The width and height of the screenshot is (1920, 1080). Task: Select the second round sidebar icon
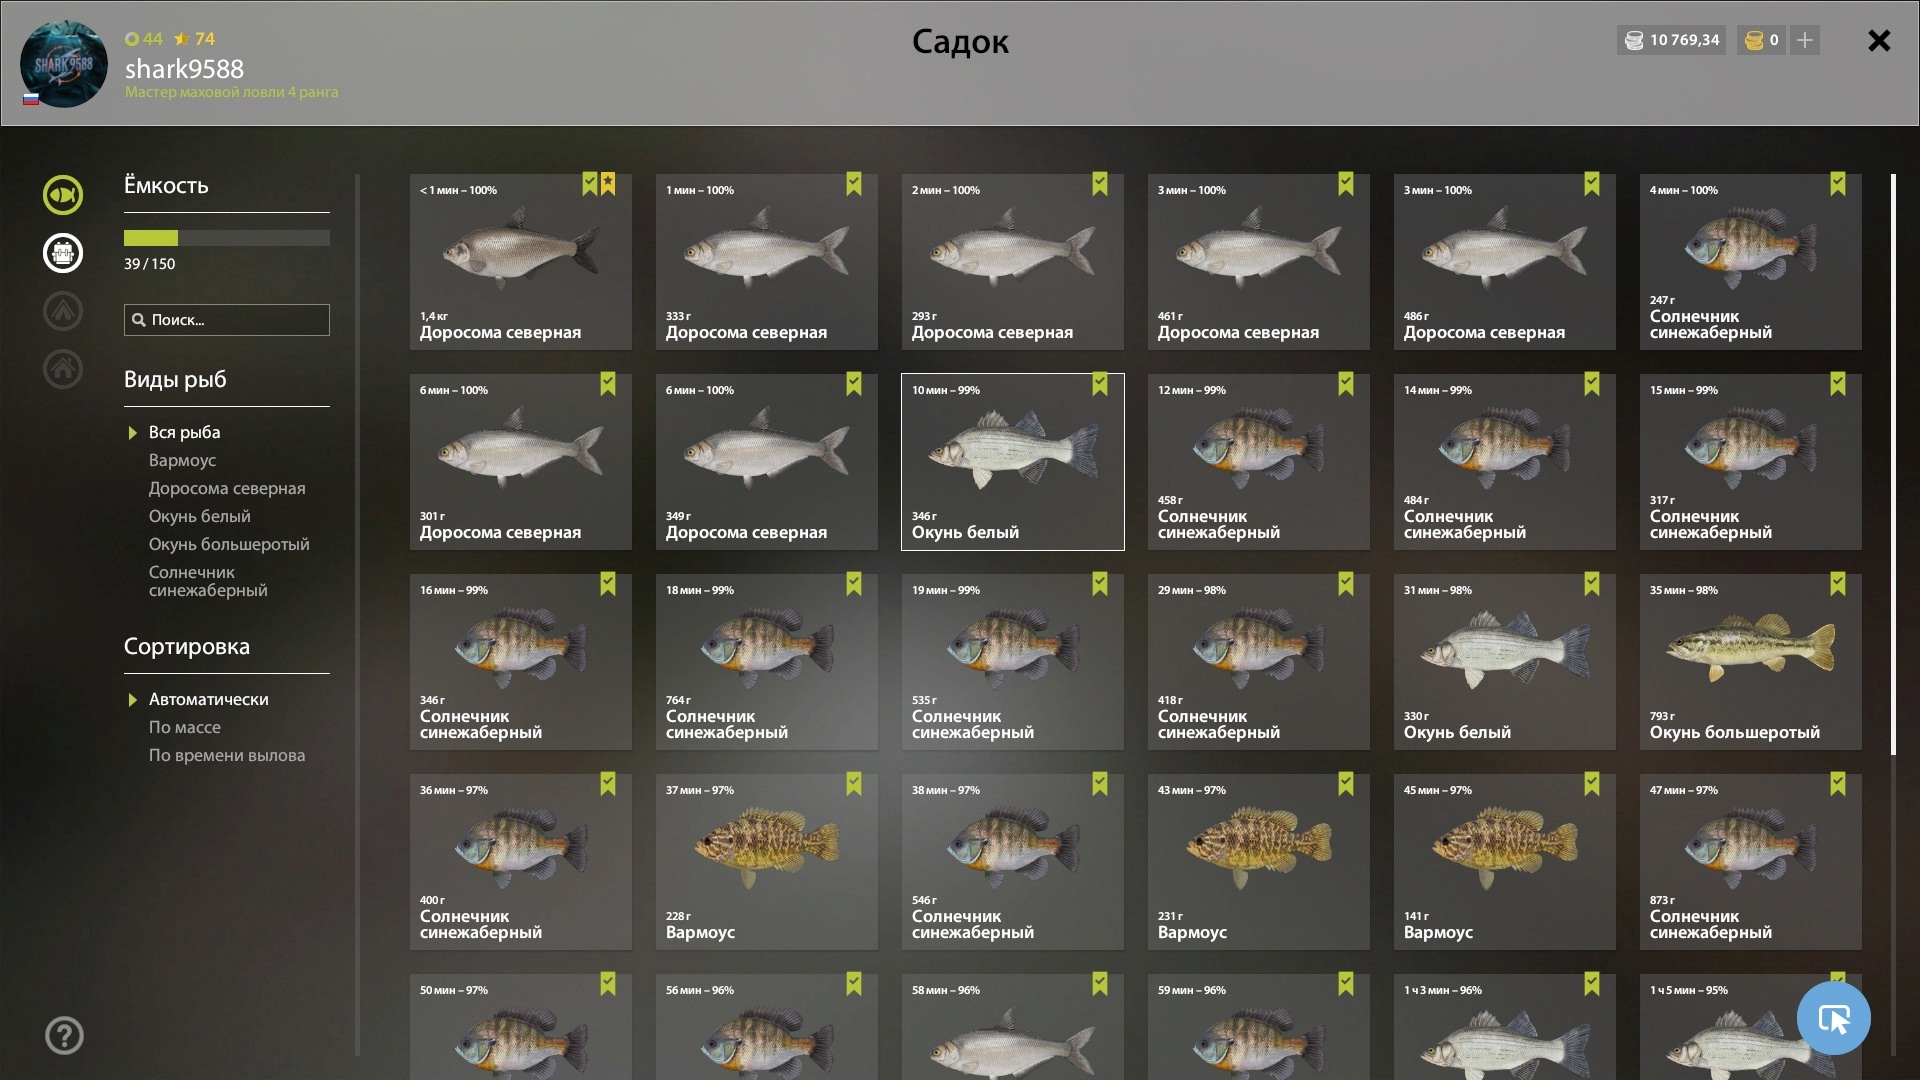click(63, 253)
